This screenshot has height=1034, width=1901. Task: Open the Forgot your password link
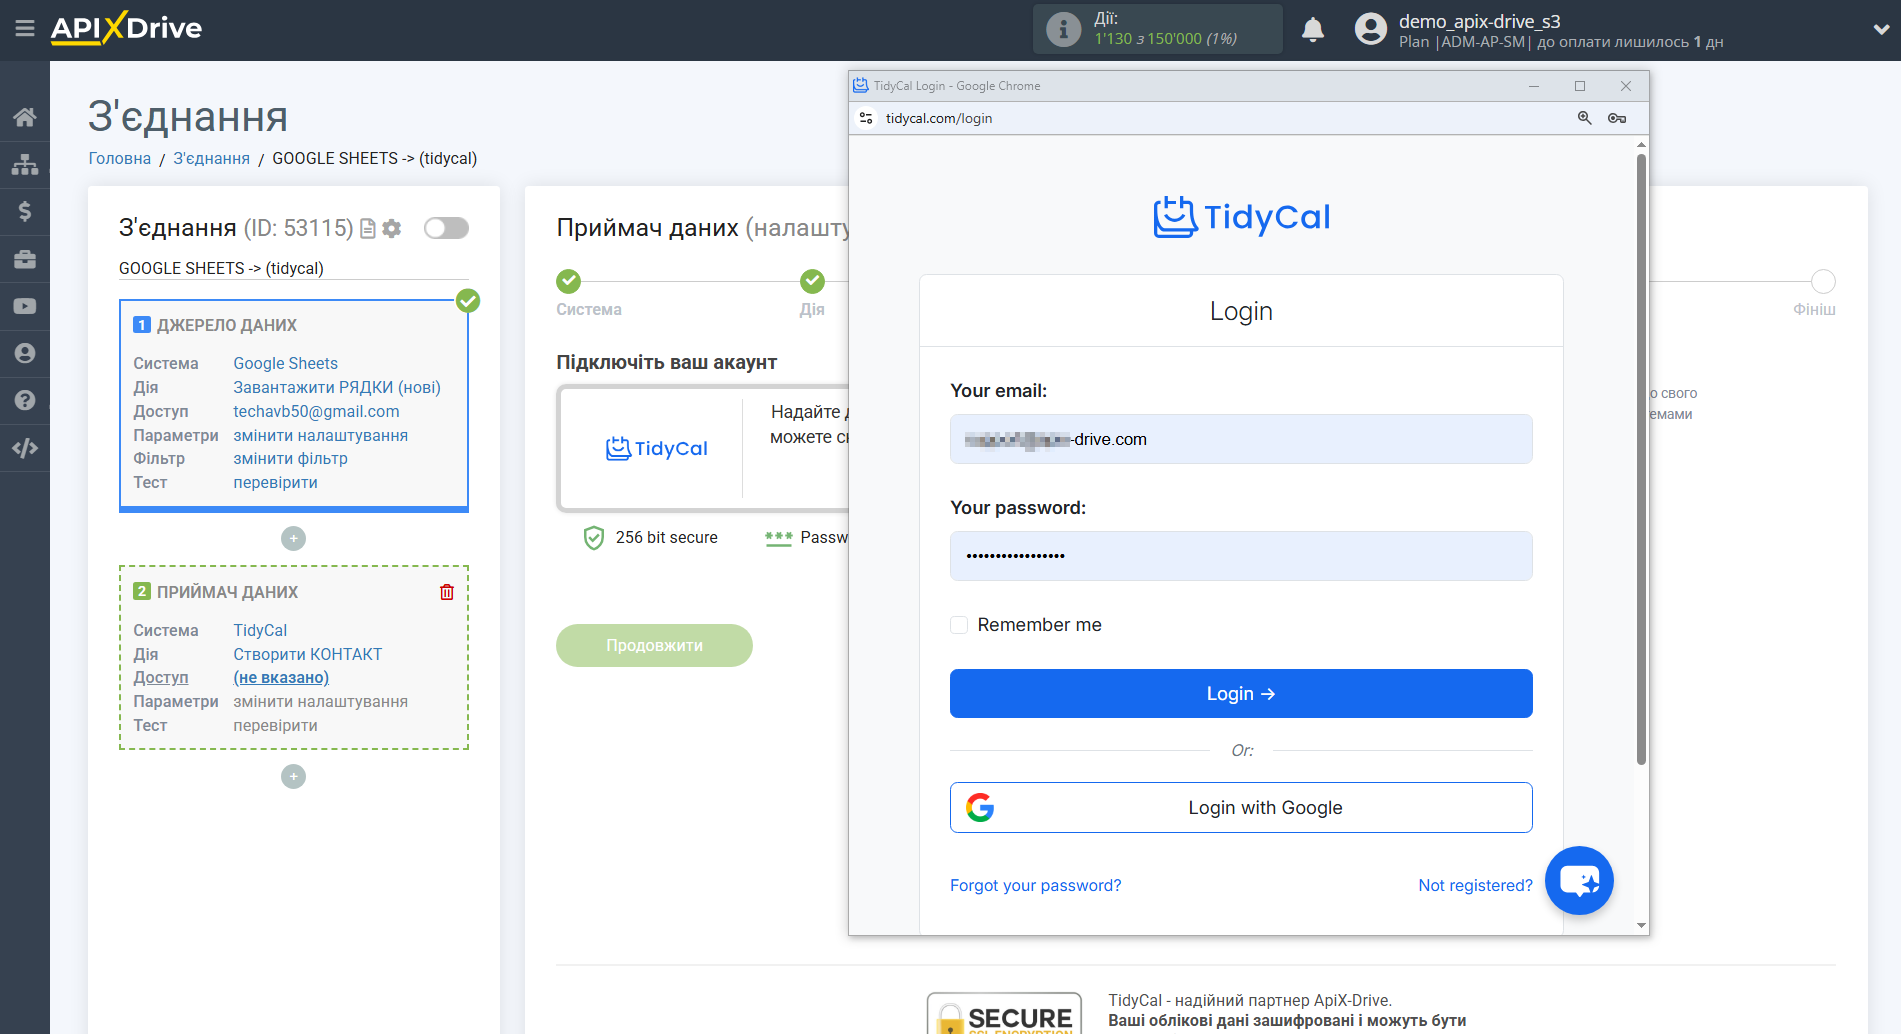[1035, 885]
